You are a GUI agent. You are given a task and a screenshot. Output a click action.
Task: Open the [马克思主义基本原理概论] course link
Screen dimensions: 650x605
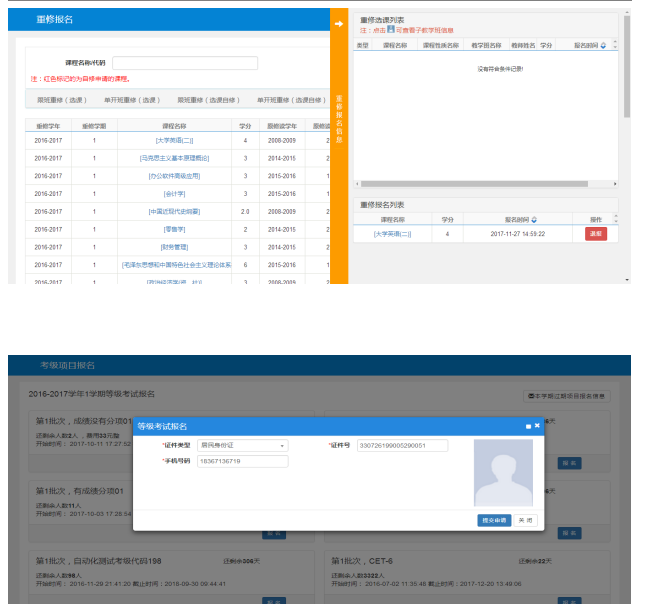click(x=173, y=158)
